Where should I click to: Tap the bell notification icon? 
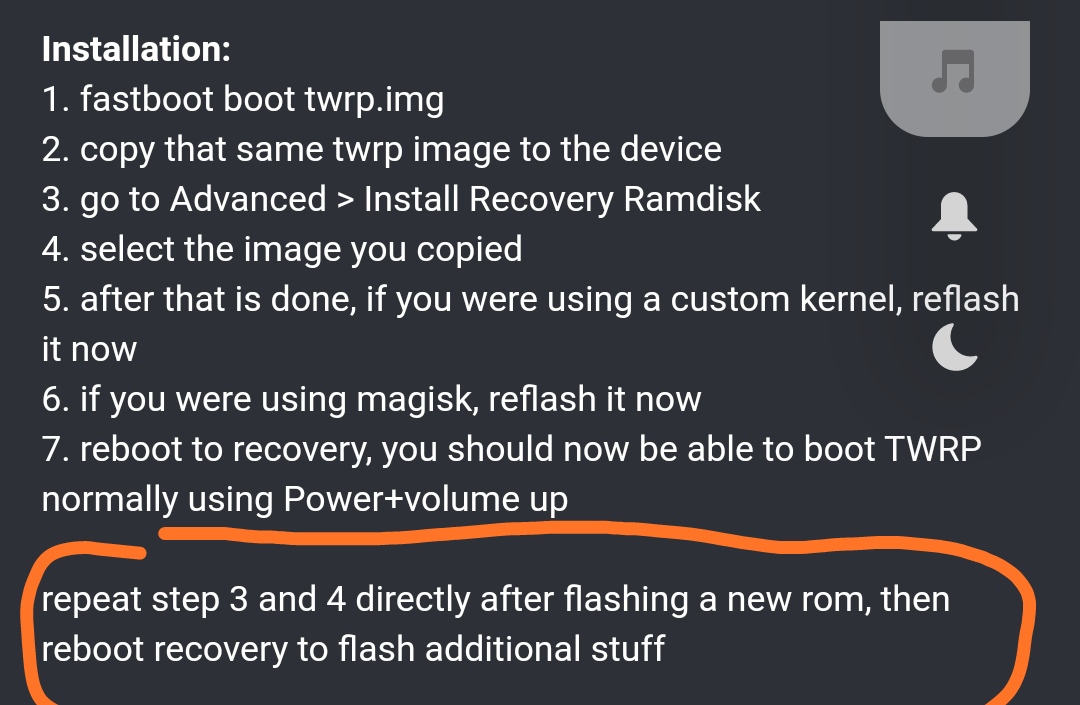(x=954, y=216)
